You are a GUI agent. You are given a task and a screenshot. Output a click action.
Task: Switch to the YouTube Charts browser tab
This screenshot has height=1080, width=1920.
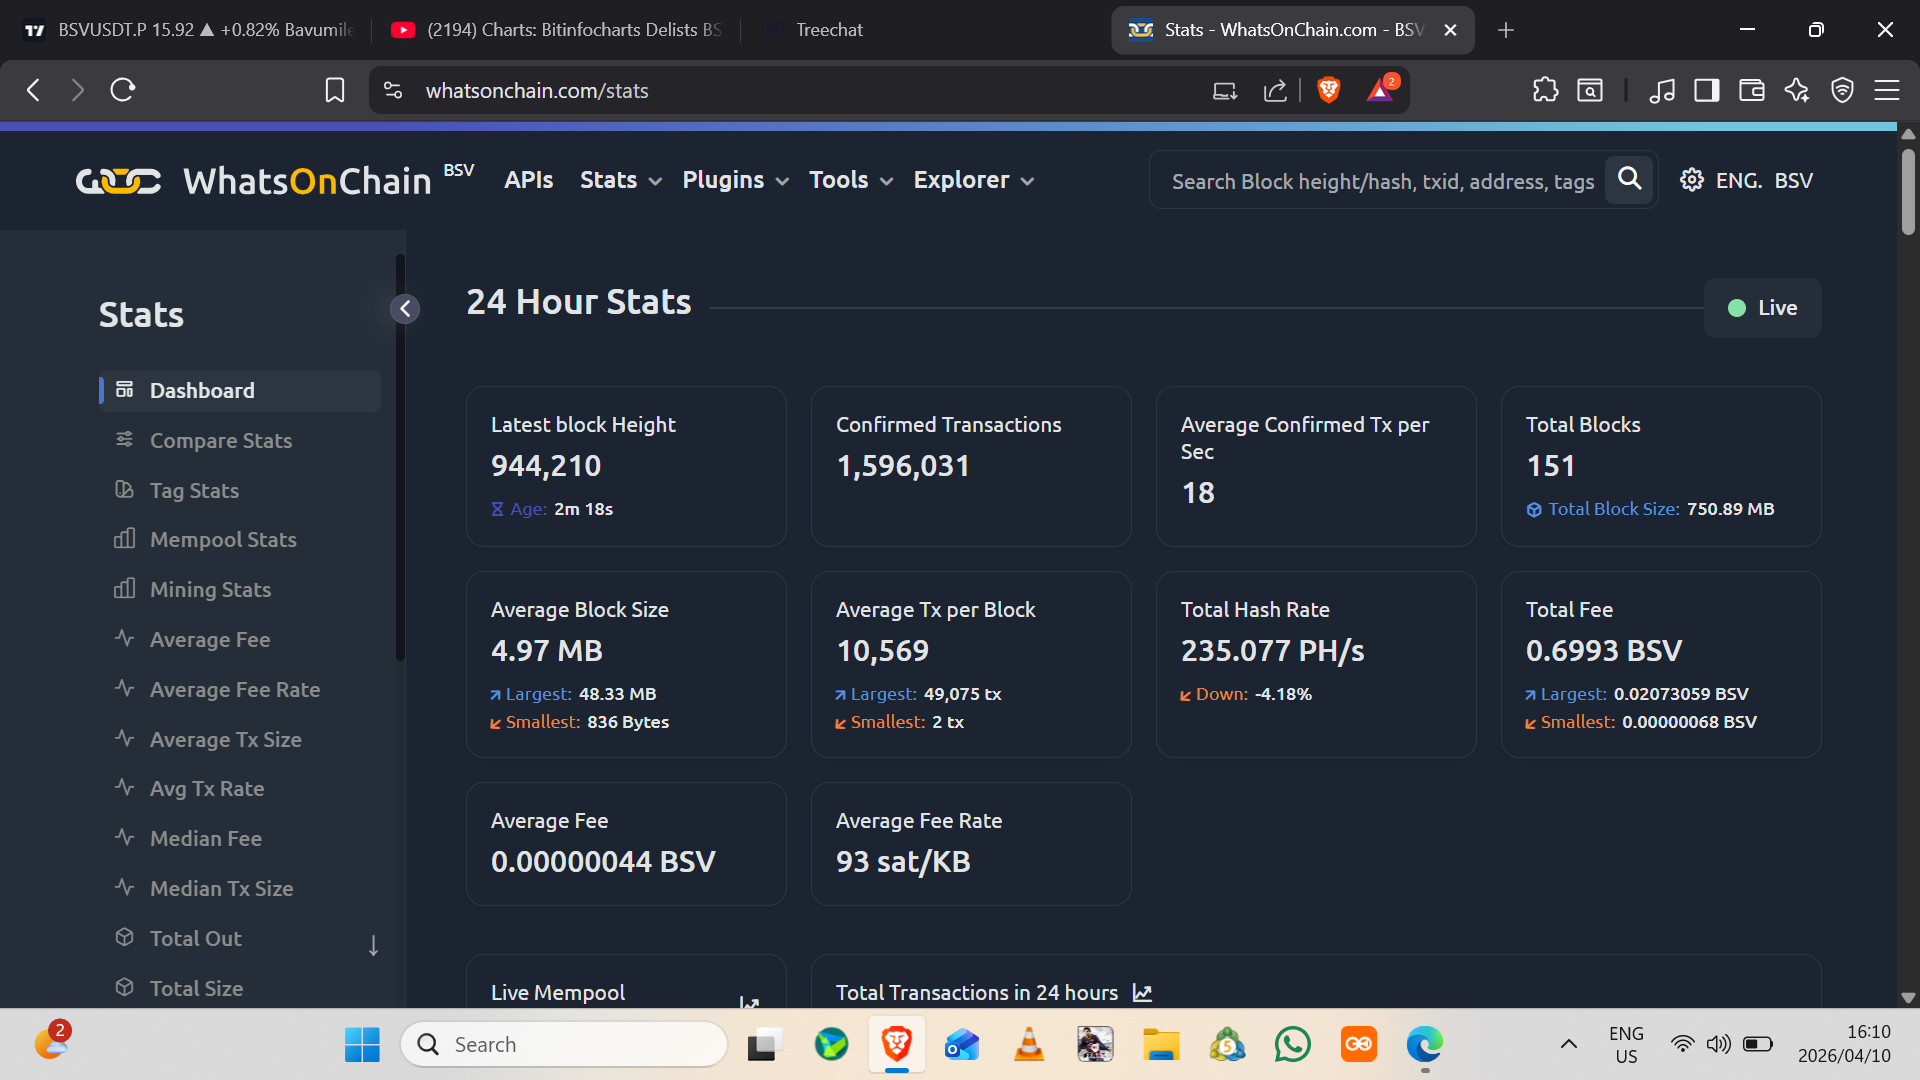[x=556, y=30]
